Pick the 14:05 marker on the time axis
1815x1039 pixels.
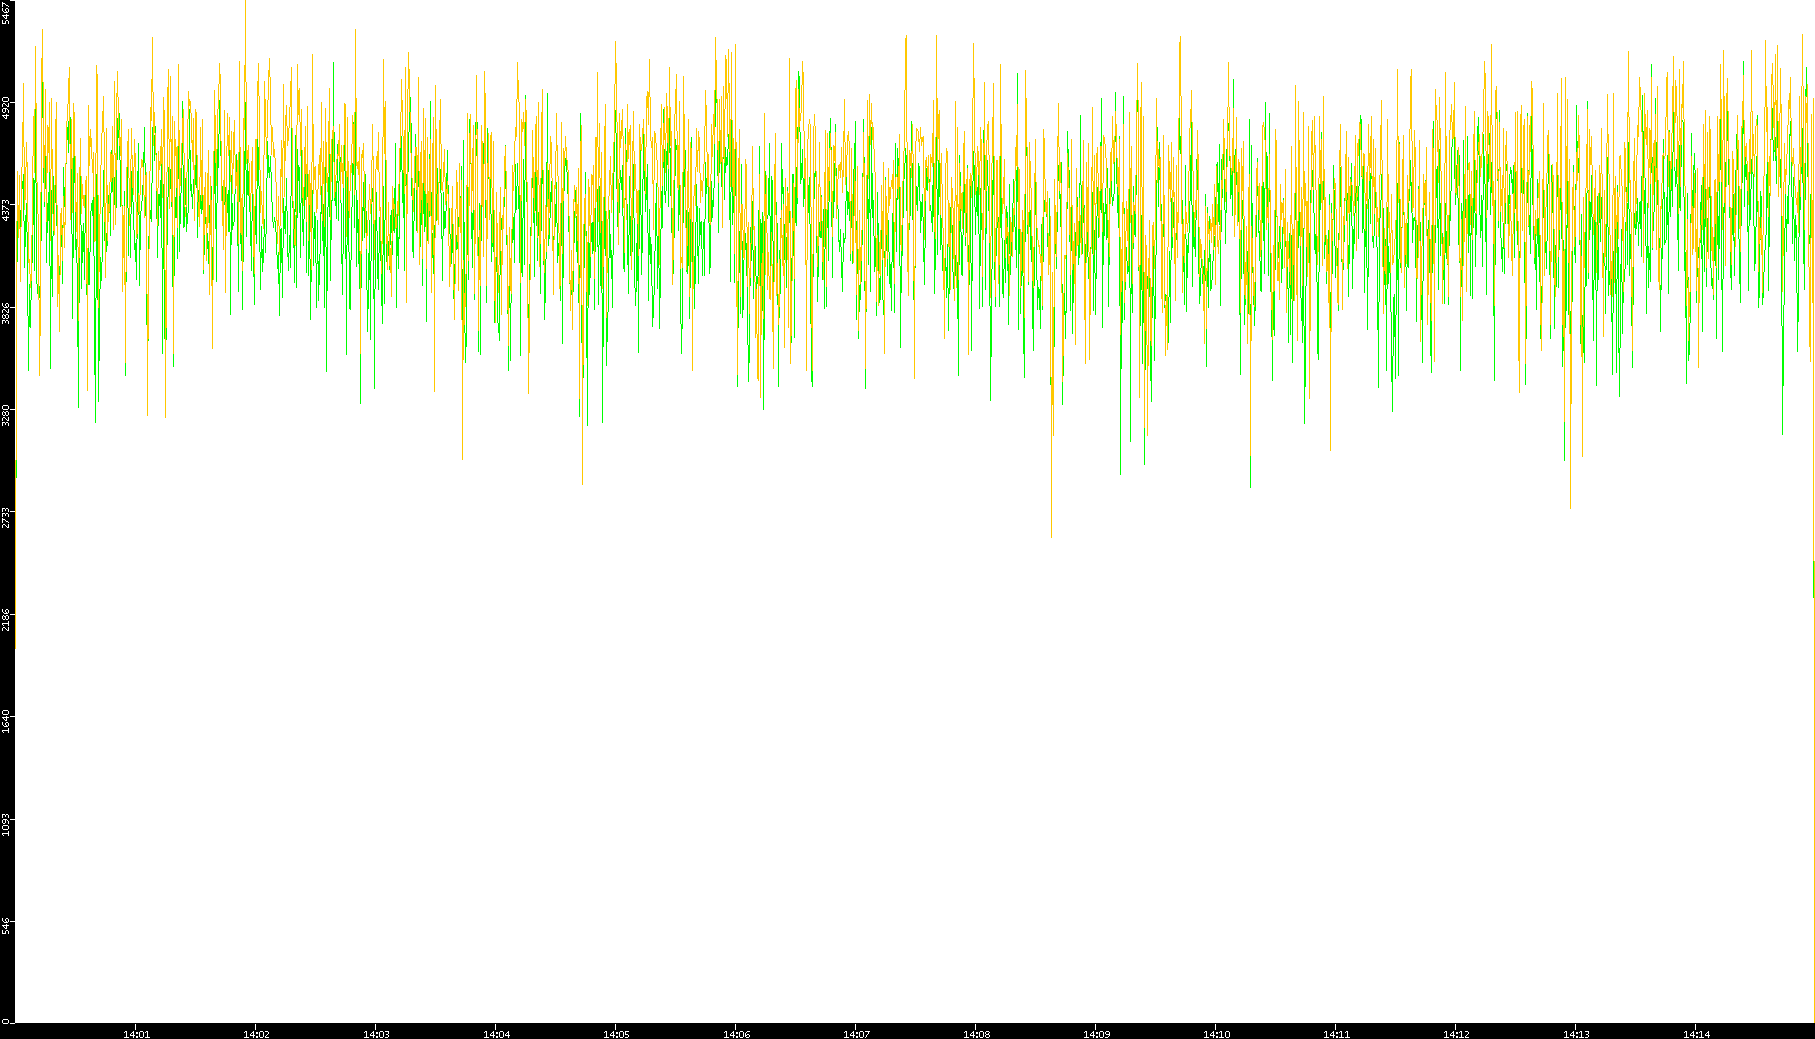[x=616, y=1034]
